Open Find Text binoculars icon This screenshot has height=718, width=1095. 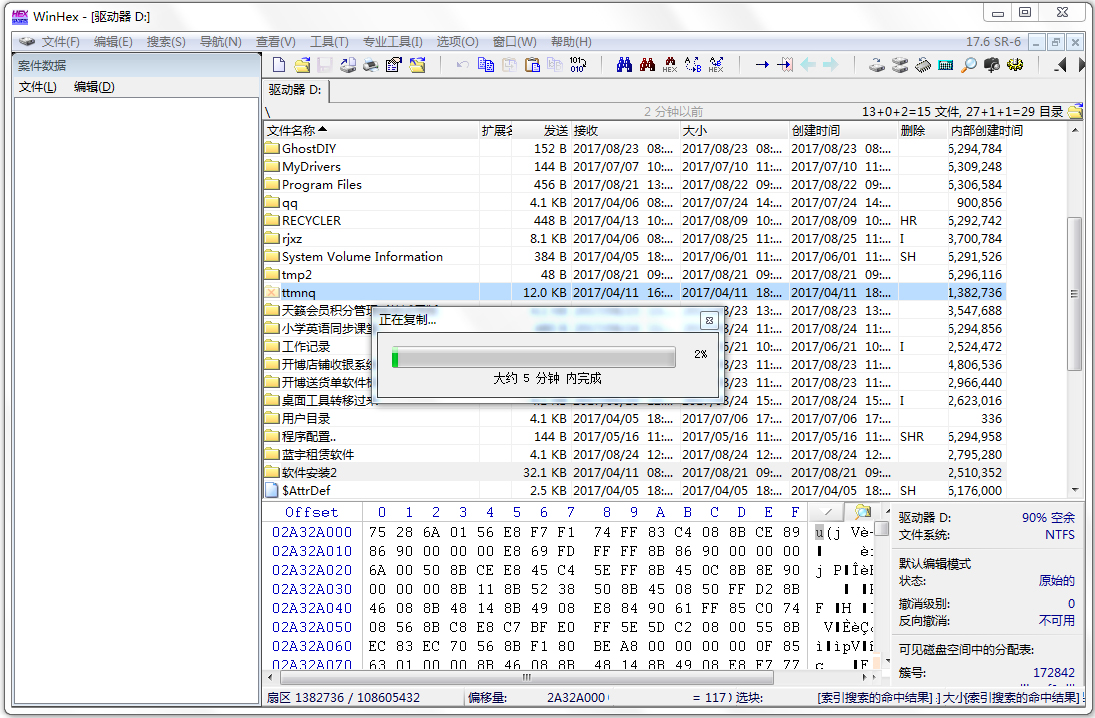624,65
